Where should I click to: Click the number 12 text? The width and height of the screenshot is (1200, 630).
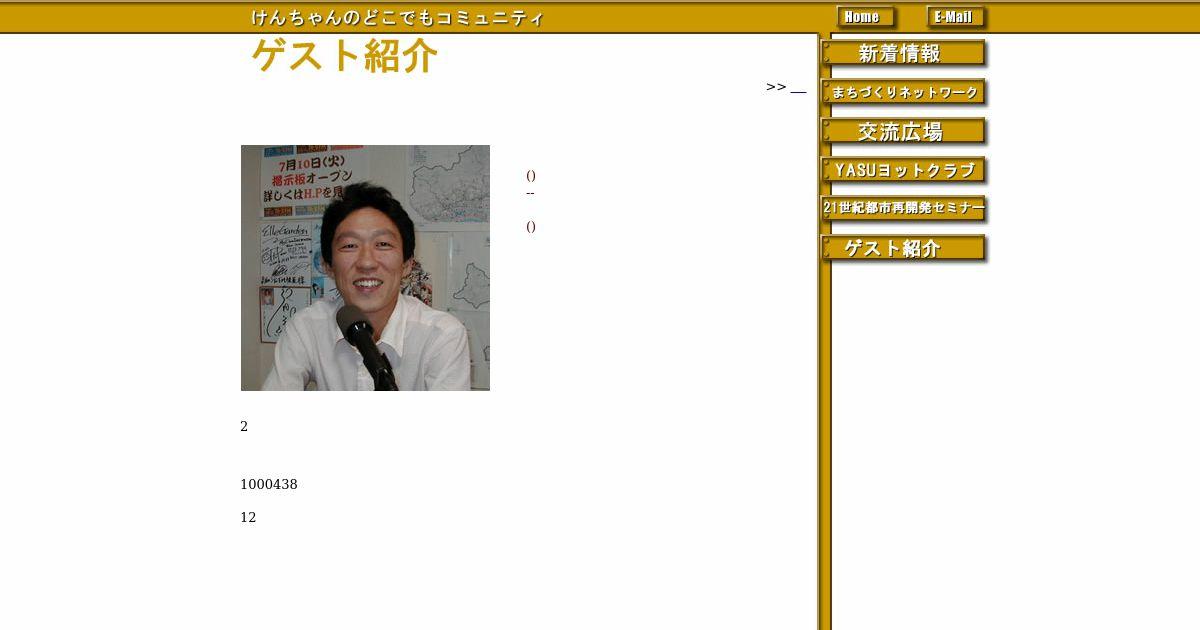[x=248, y=518]
